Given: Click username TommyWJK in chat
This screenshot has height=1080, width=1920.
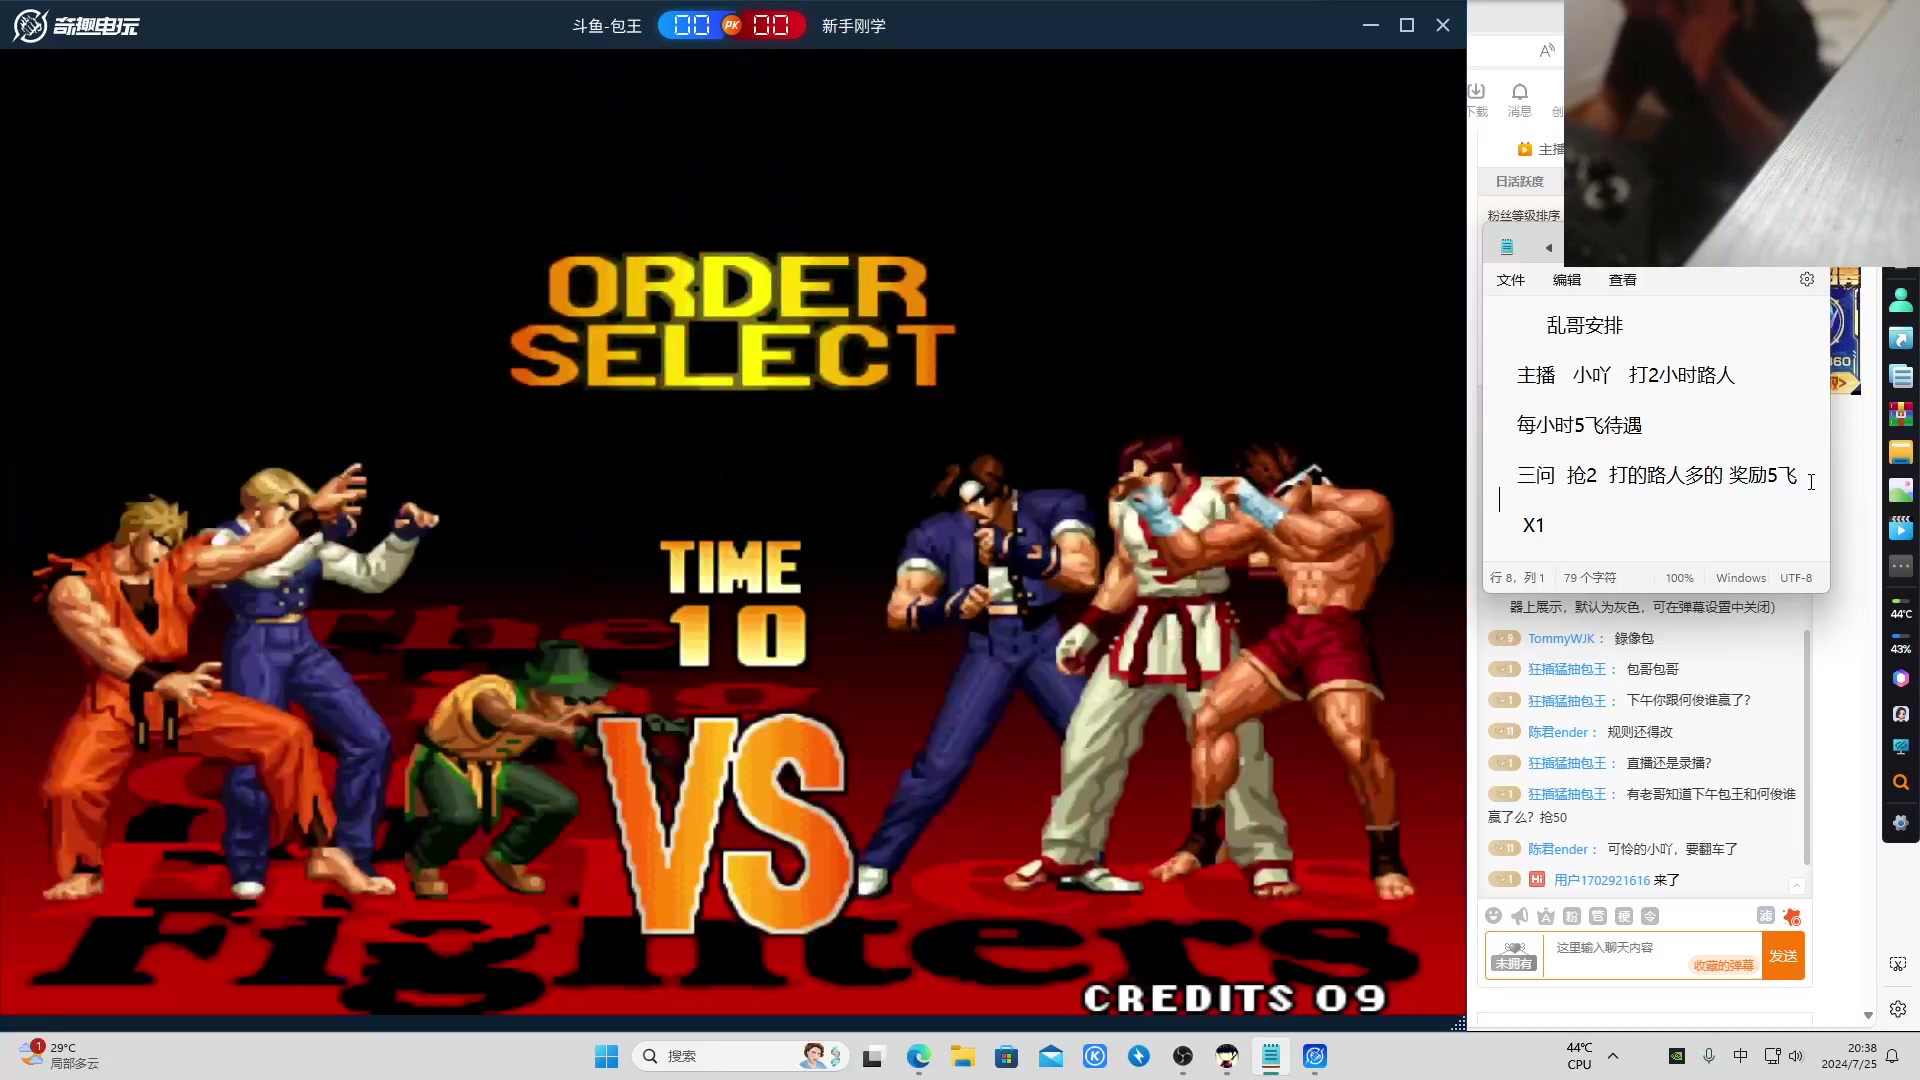Looking at the screenshot, I should click(x=1560, y=638).
